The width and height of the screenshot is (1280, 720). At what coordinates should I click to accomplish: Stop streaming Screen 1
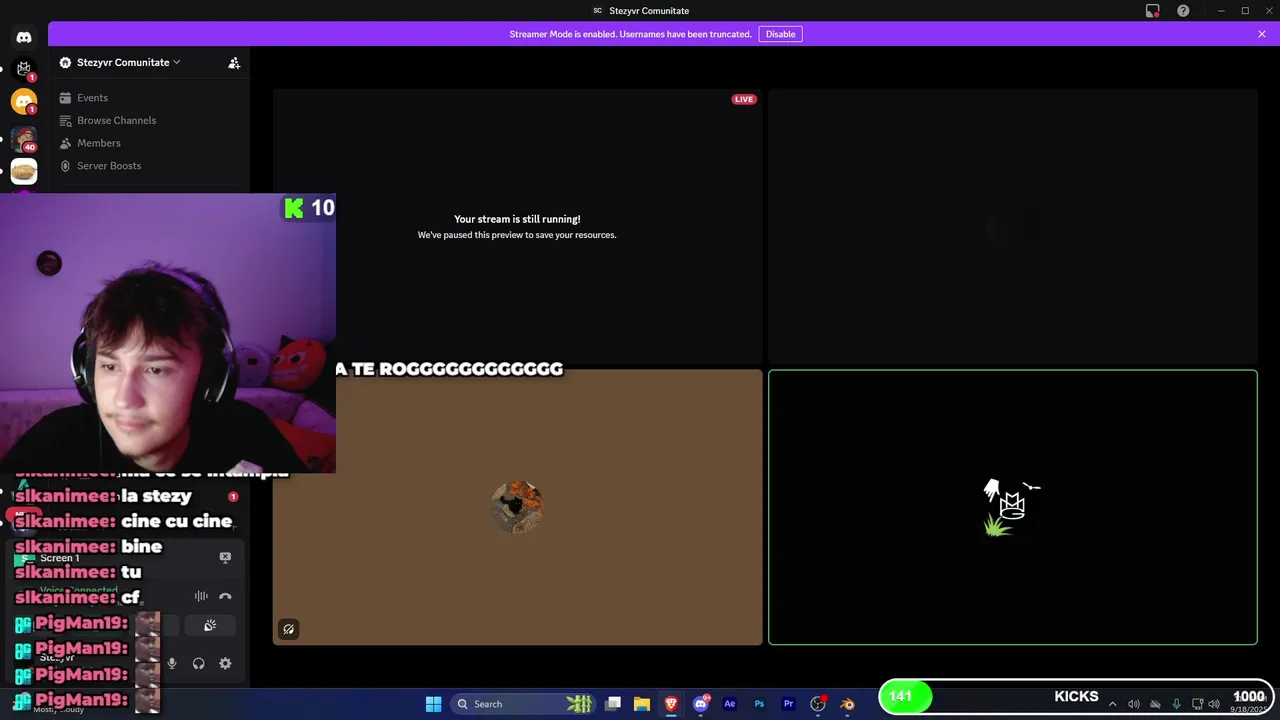pos(225,558)
